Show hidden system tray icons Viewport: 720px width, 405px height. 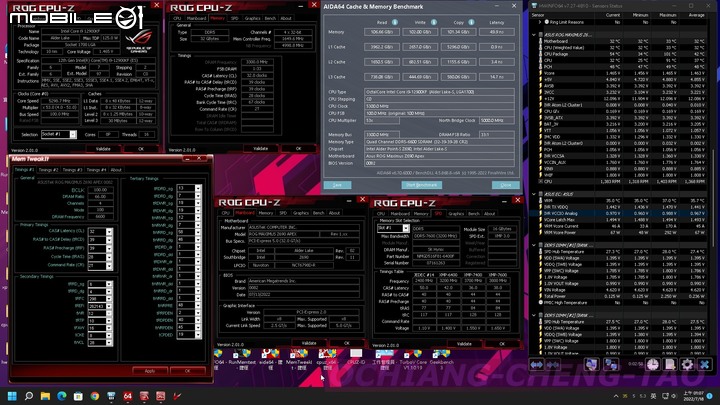(616, 396)
